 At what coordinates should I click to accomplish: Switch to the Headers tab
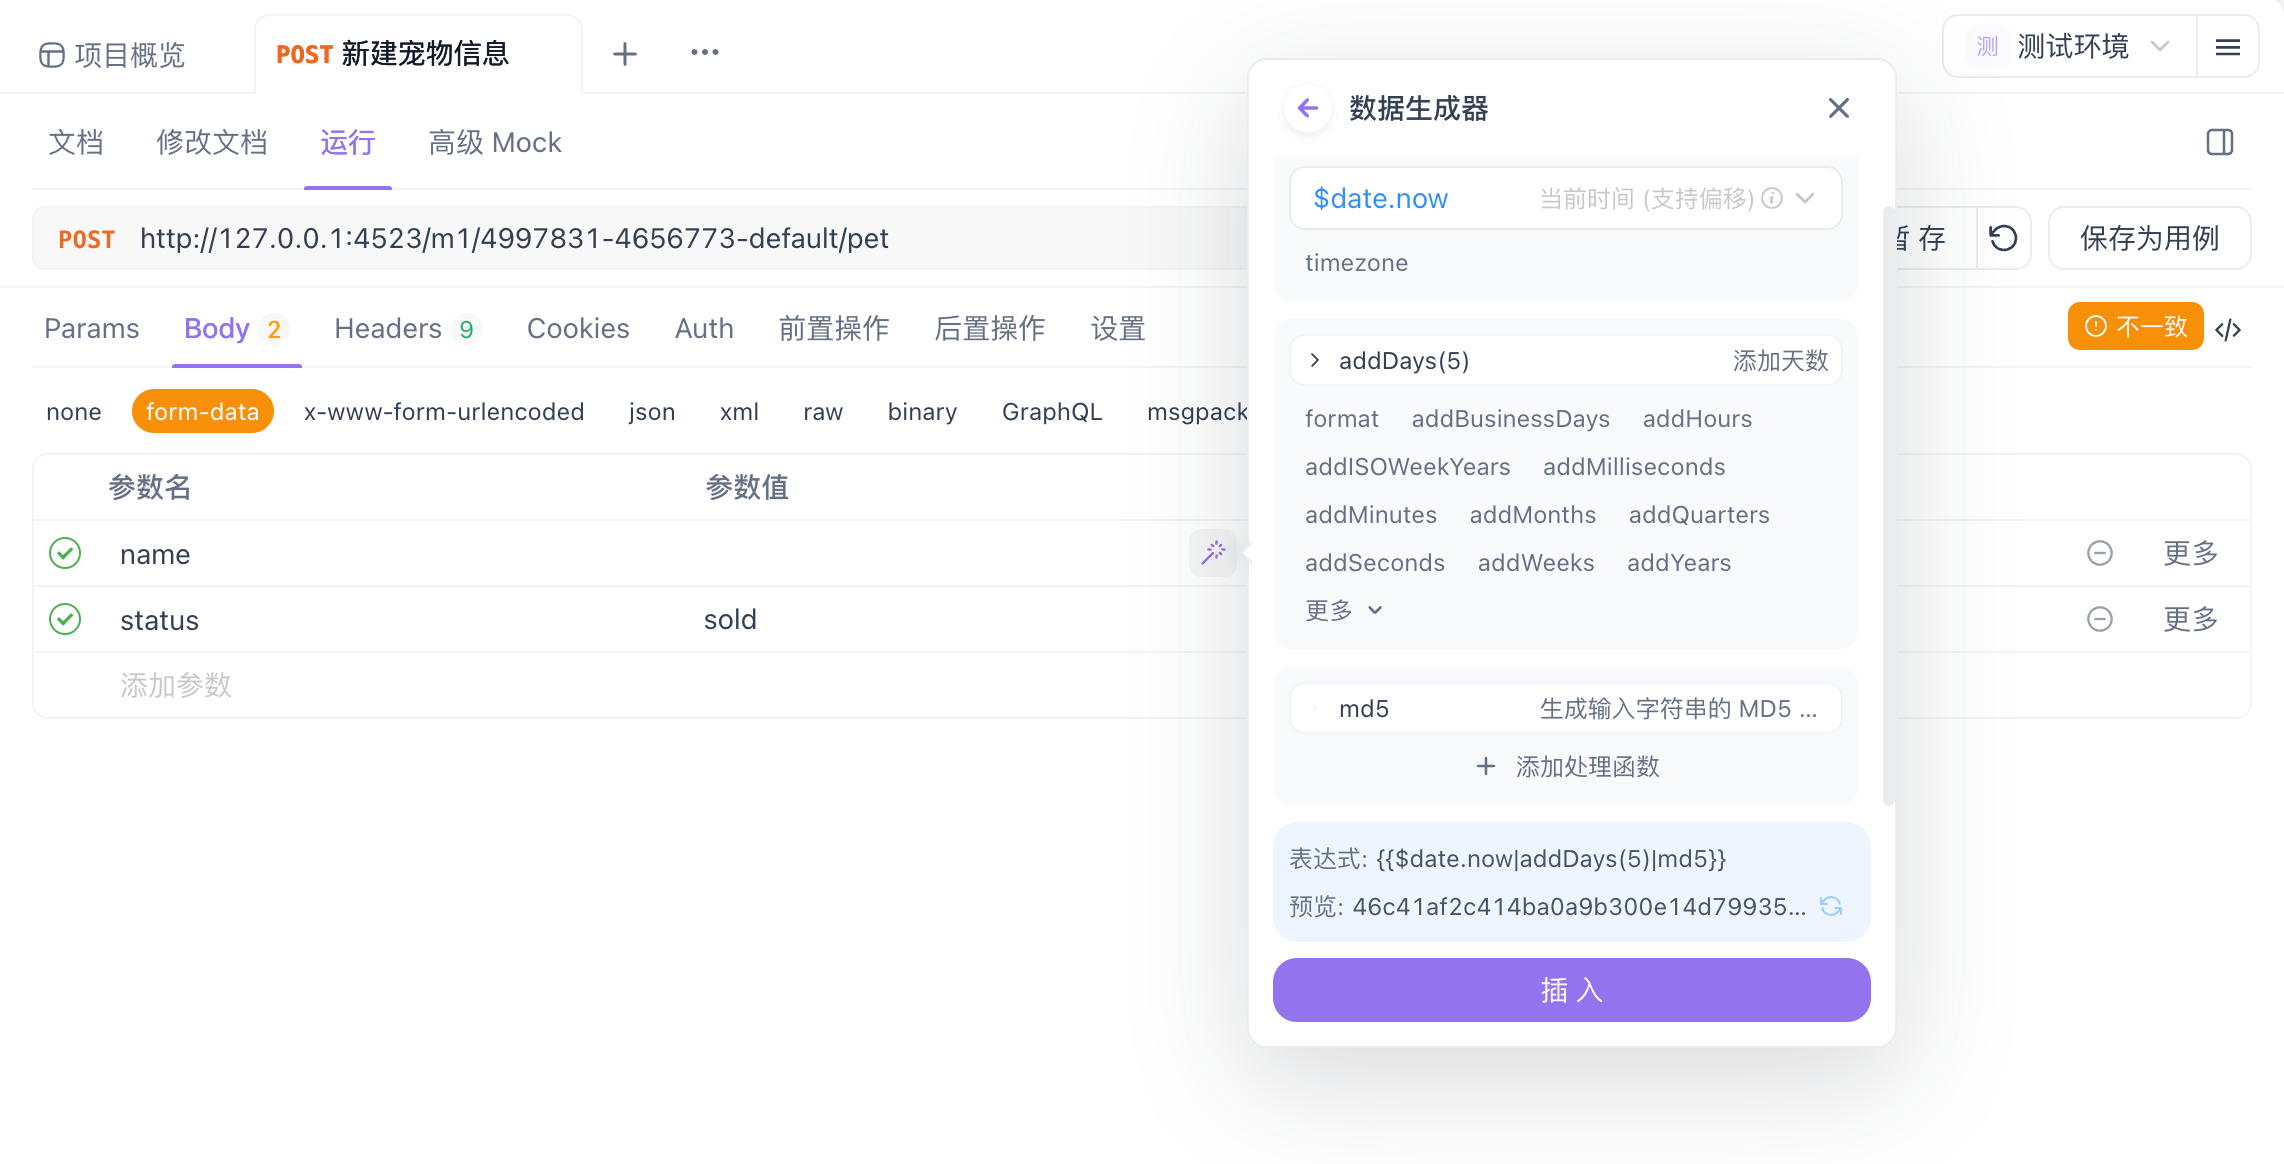pyautogui.click(x=389, y=328)
